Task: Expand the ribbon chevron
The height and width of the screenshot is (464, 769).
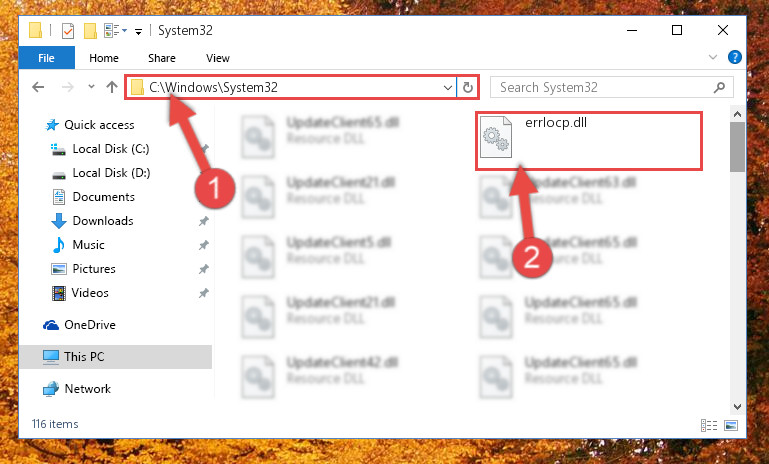Action: 713,57
